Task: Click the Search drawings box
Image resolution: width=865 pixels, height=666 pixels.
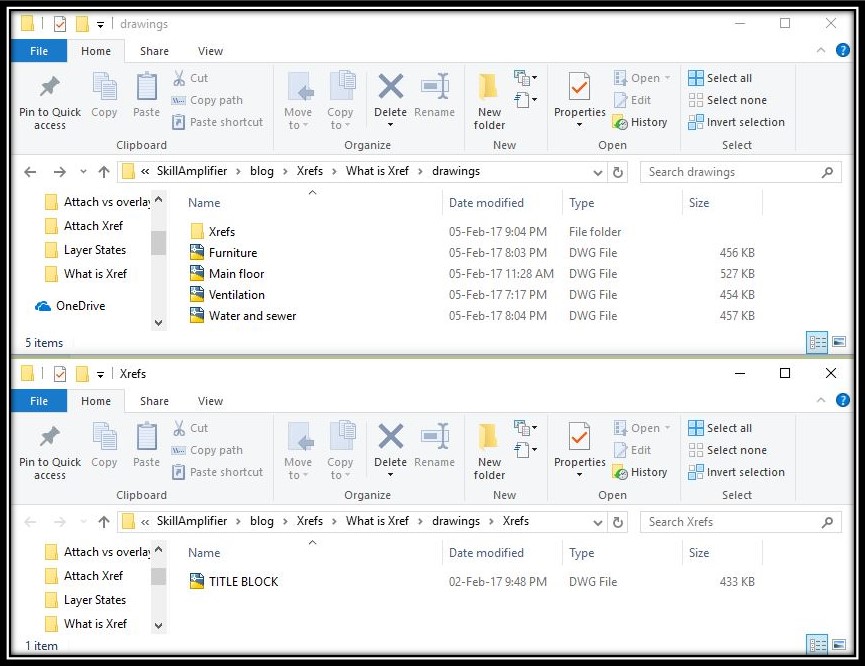Action: (740, 172)
